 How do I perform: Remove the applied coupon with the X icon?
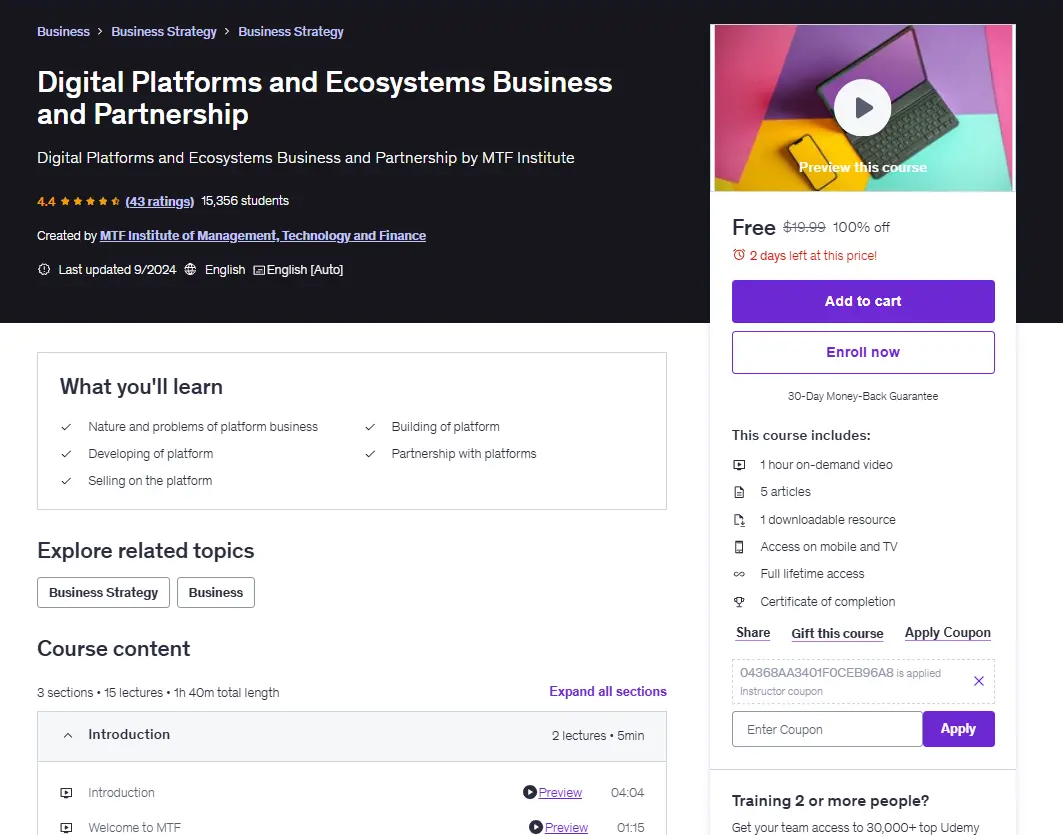point(978,681)
